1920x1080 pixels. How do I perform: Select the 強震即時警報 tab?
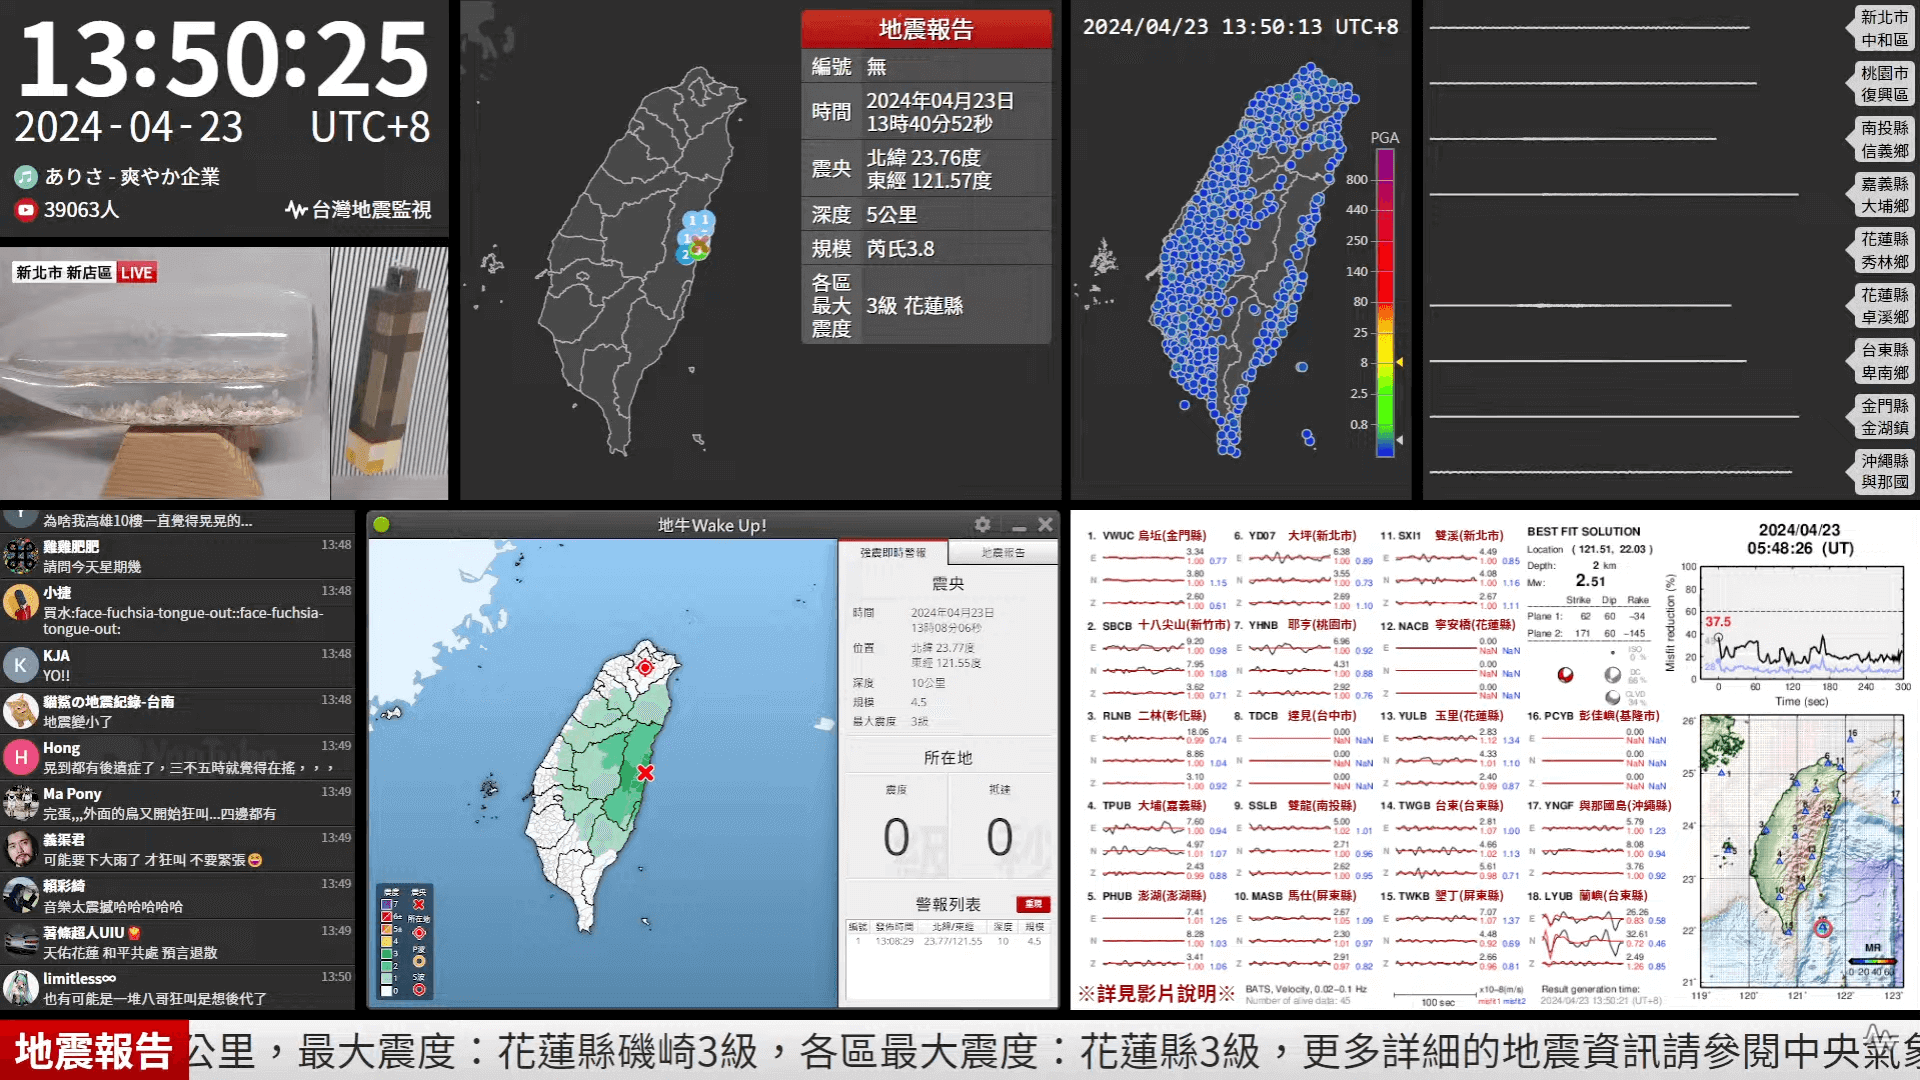click(x=893, y=553)
